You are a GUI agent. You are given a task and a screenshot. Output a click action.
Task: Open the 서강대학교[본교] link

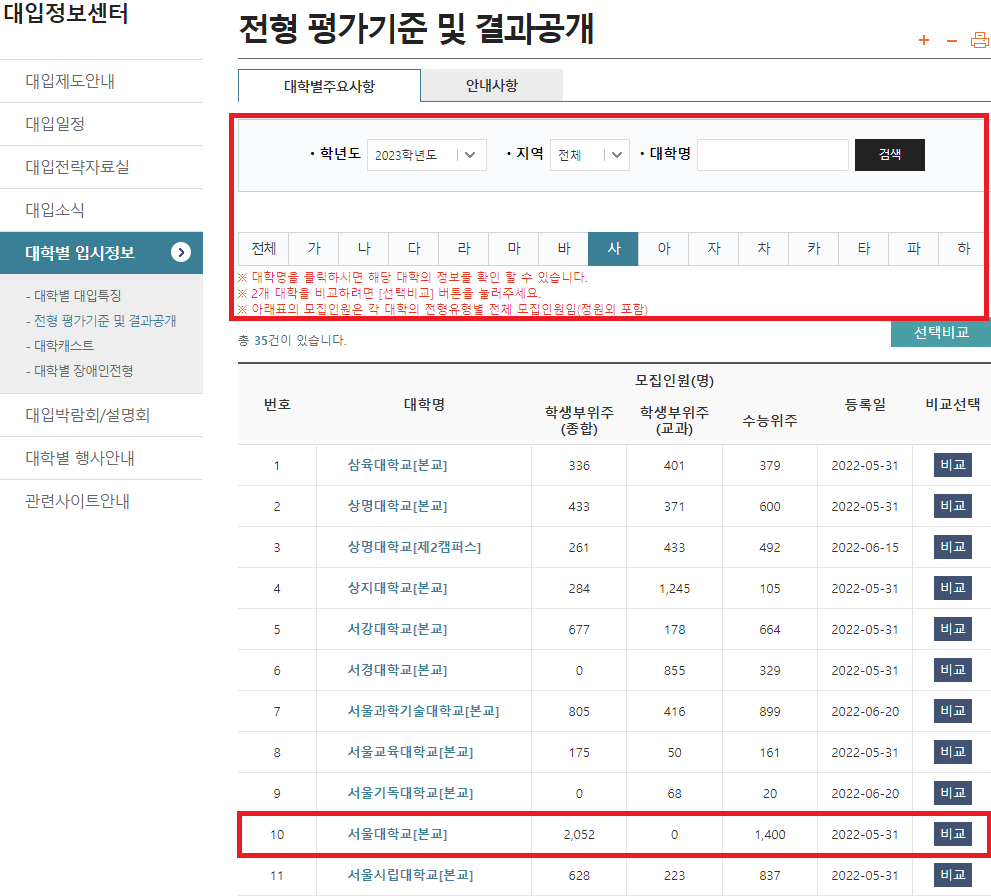click(398, 629)
